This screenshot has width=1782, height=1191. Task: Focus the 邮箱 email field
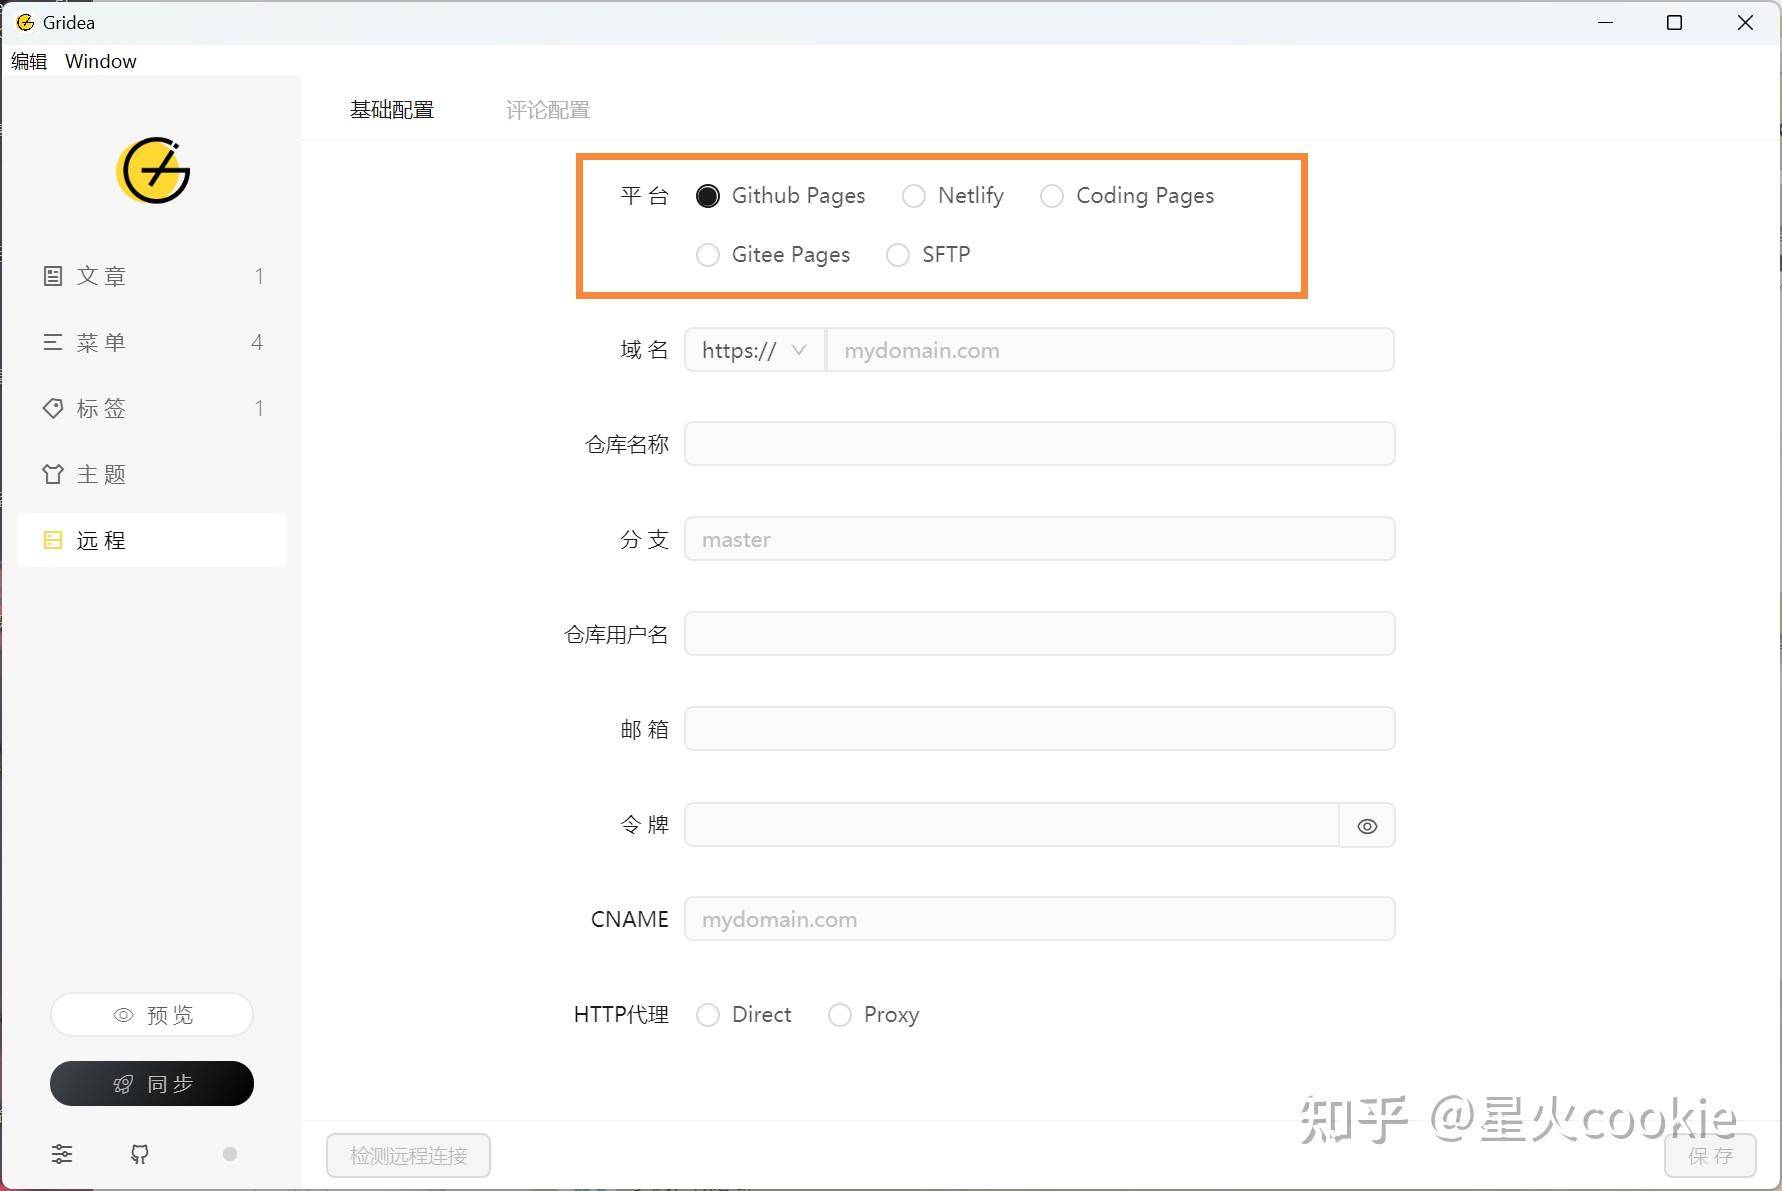coord(1040,729)
